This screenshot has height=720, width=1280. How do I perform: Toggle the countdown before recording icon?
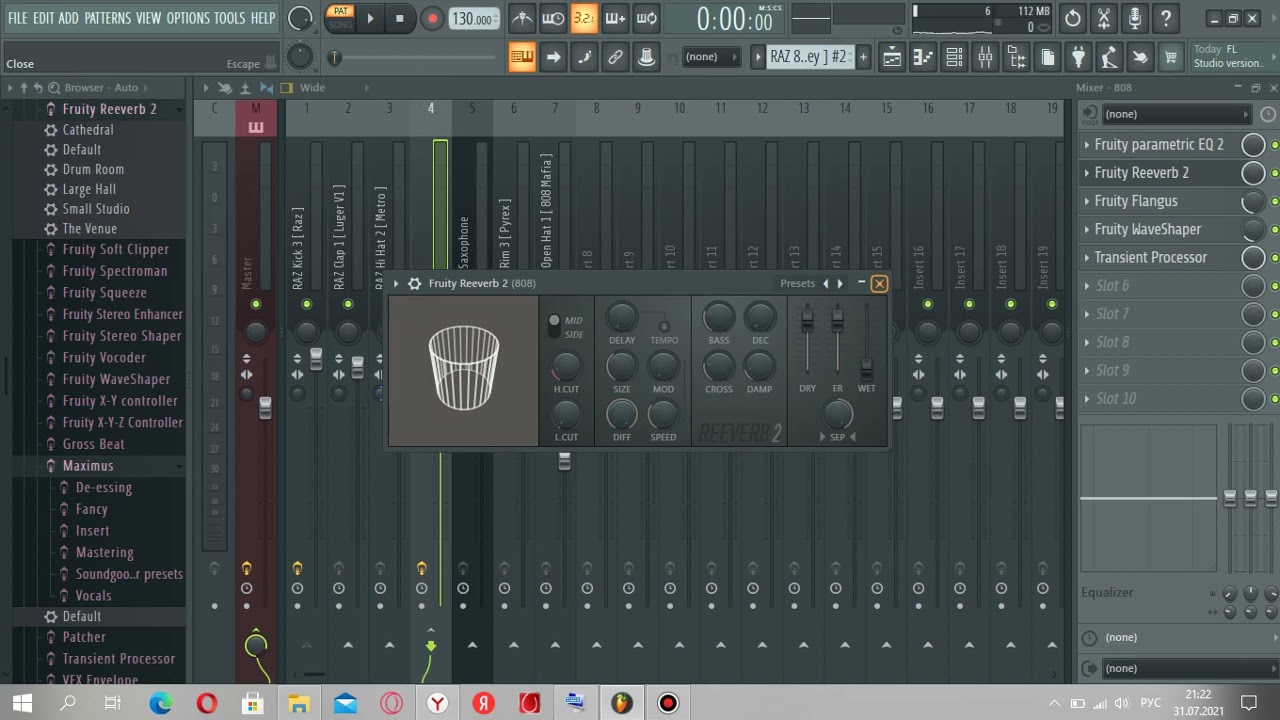[x=584, y=18]
